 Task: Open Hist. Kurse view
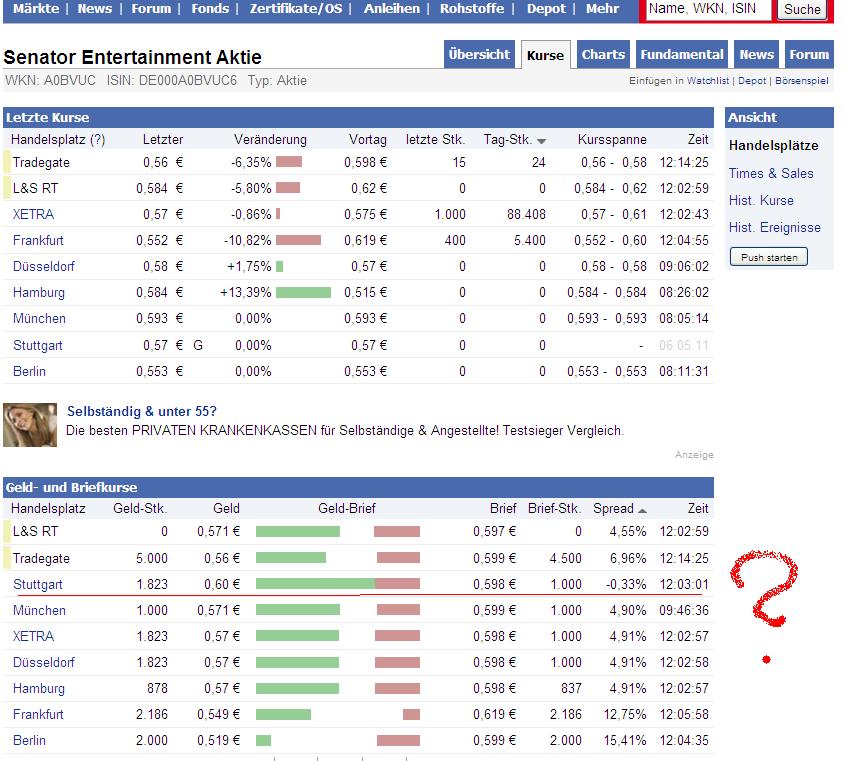761,200
